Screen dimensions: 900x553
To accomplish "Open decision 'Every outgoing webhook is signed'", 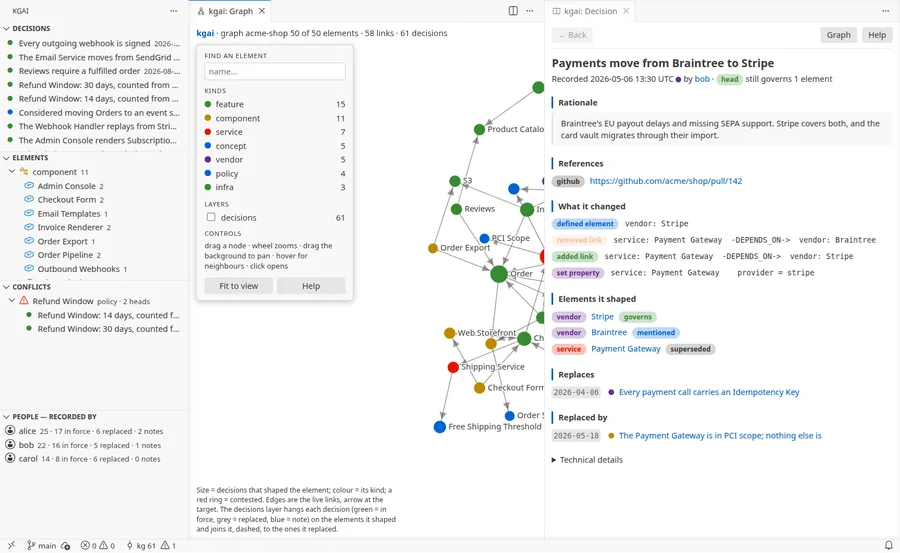I will coord(94,43).
